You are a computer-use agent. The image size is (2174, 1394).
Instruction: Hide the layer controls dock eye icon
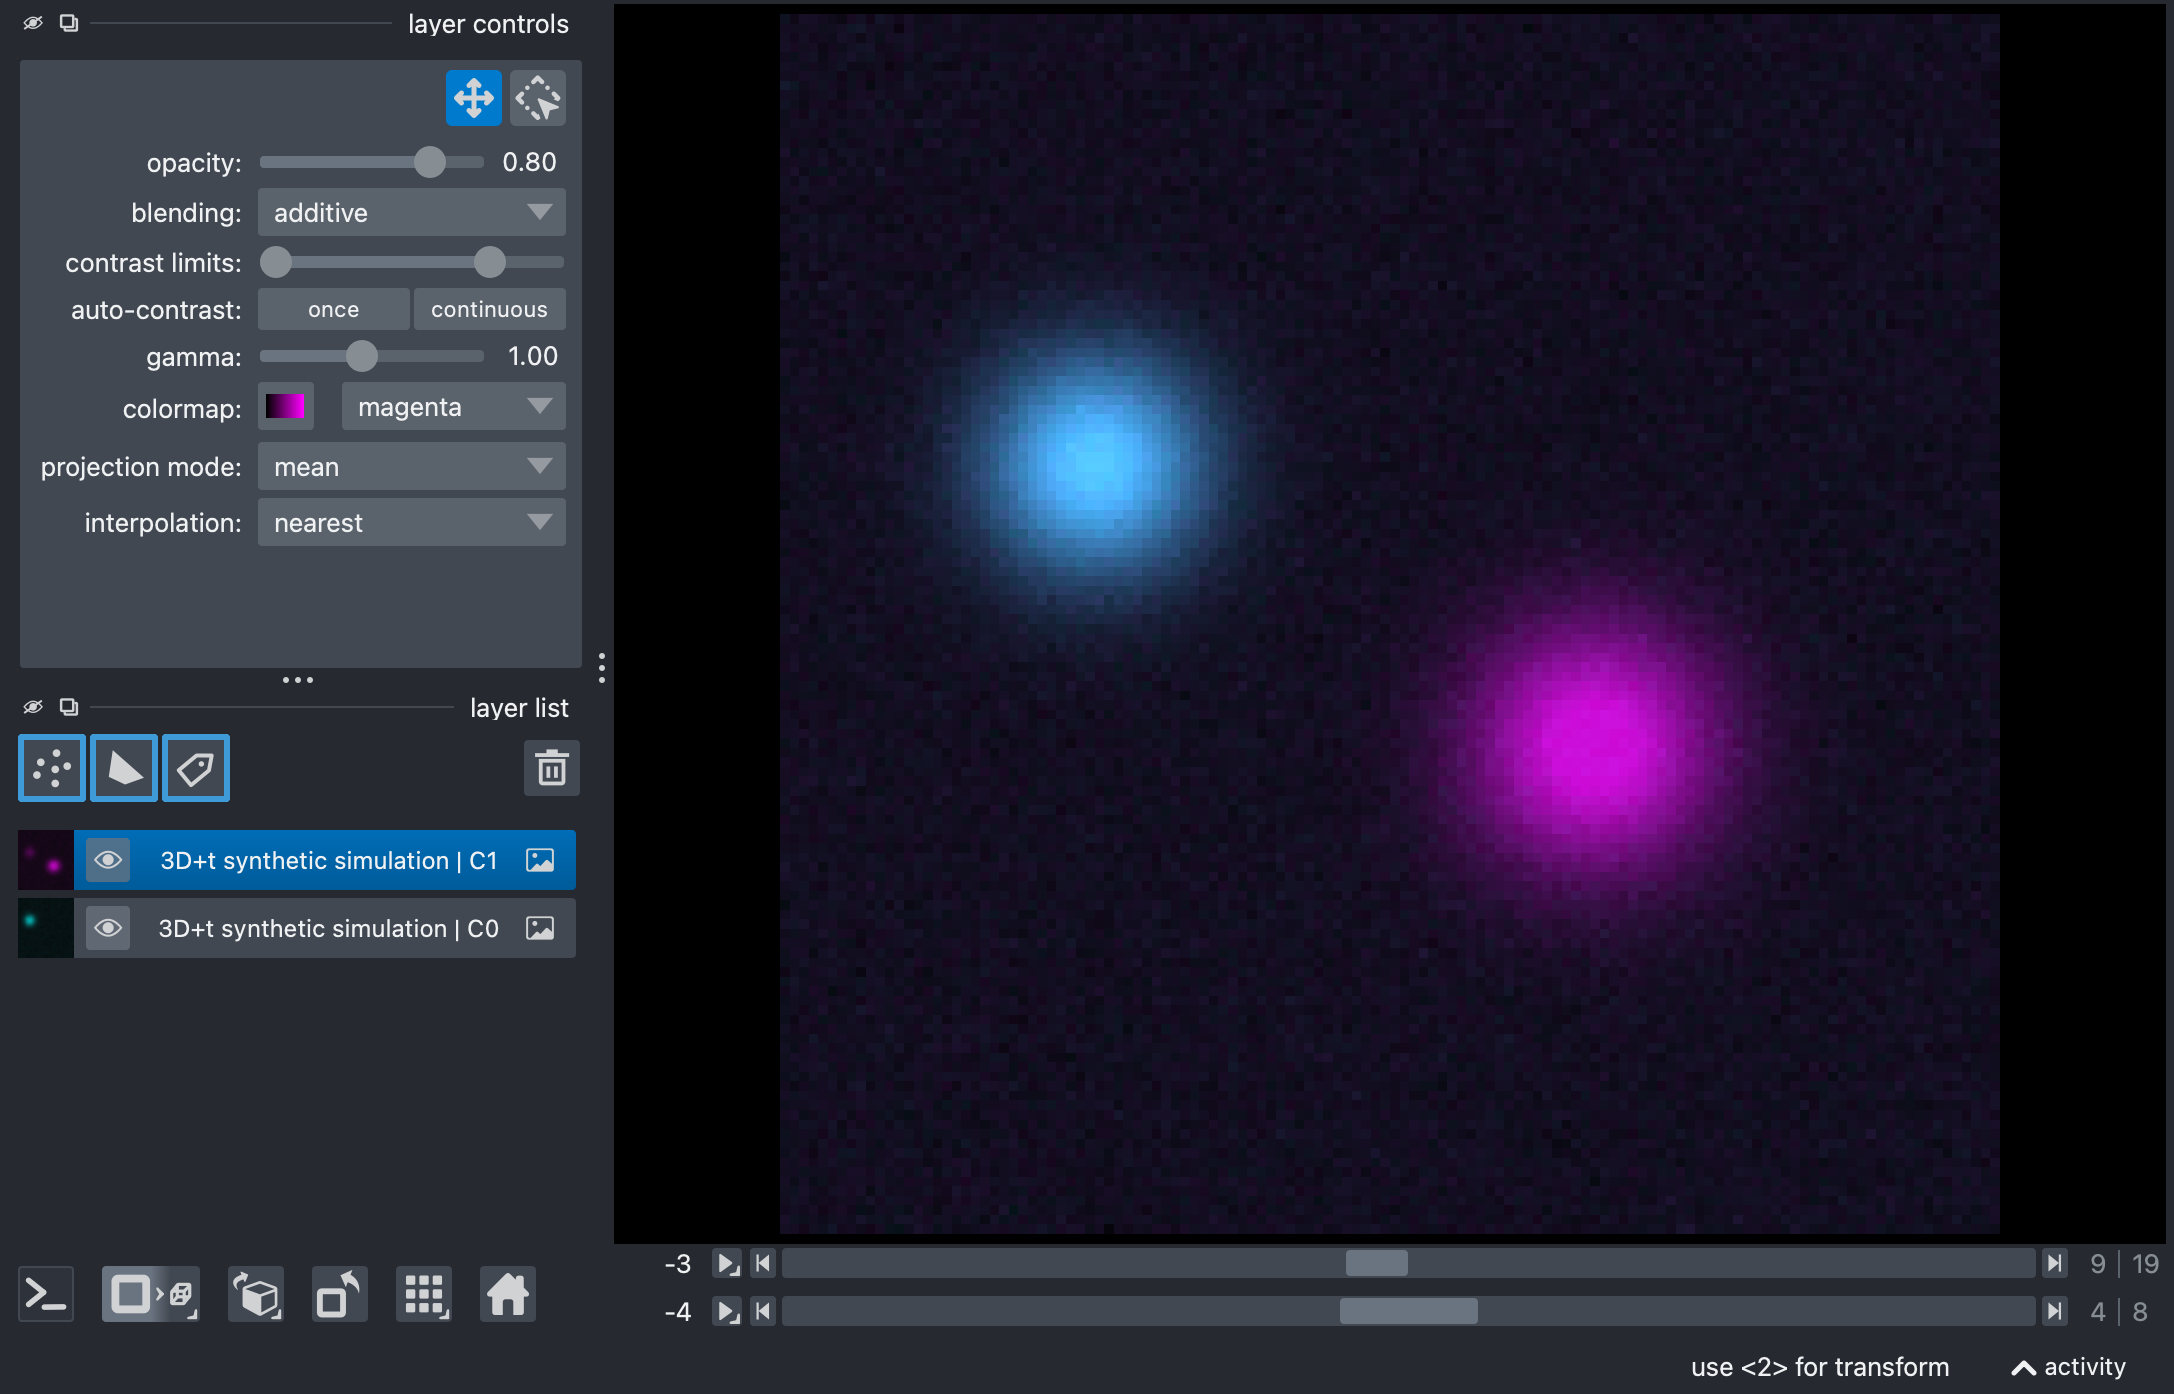33,23
